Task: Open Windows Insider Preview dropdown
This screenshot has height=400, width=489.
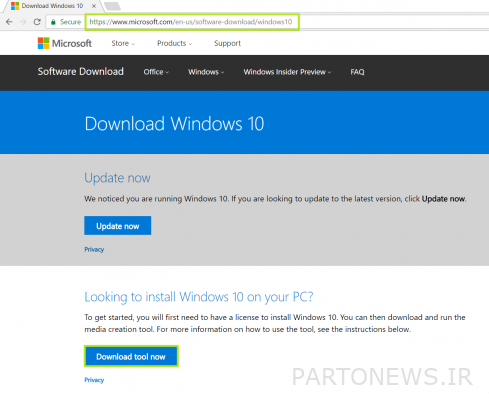Action: tap(287, 72)
